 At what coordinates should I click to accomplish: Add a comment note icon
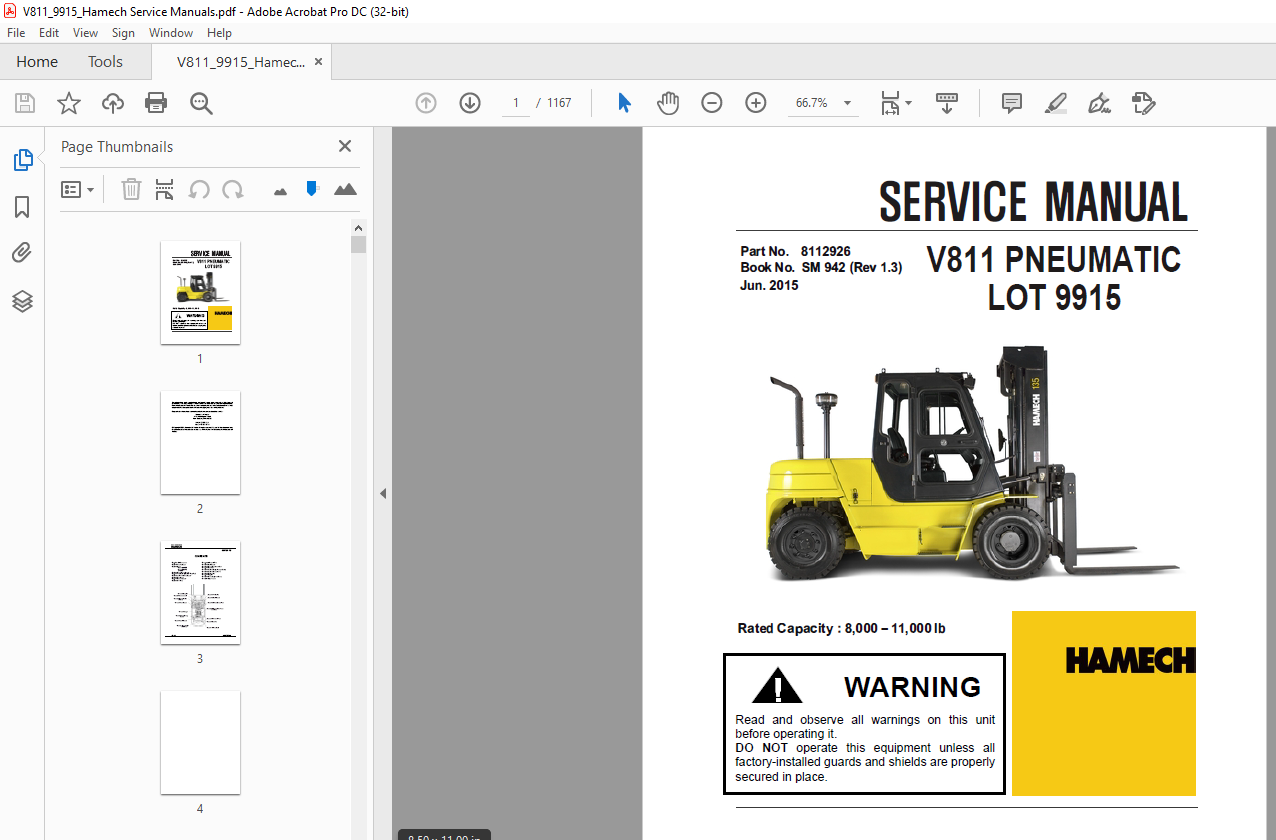pos(1012,103)
